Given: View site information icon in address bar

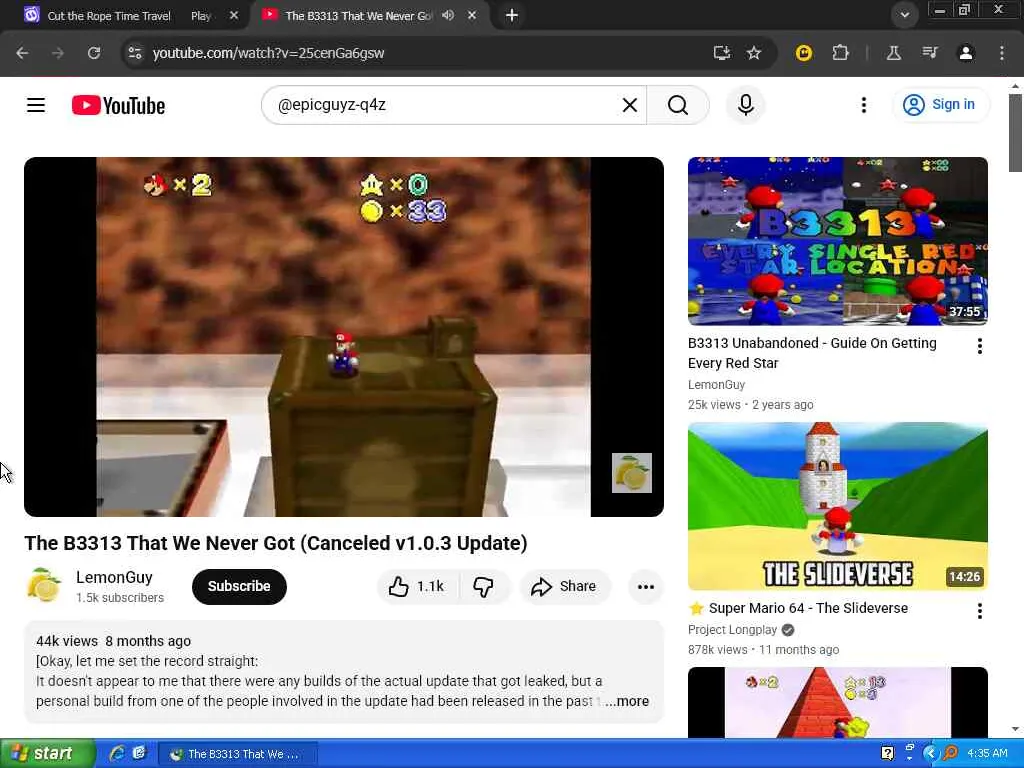Looking at the screenshot, I should (x=135, y=53).
